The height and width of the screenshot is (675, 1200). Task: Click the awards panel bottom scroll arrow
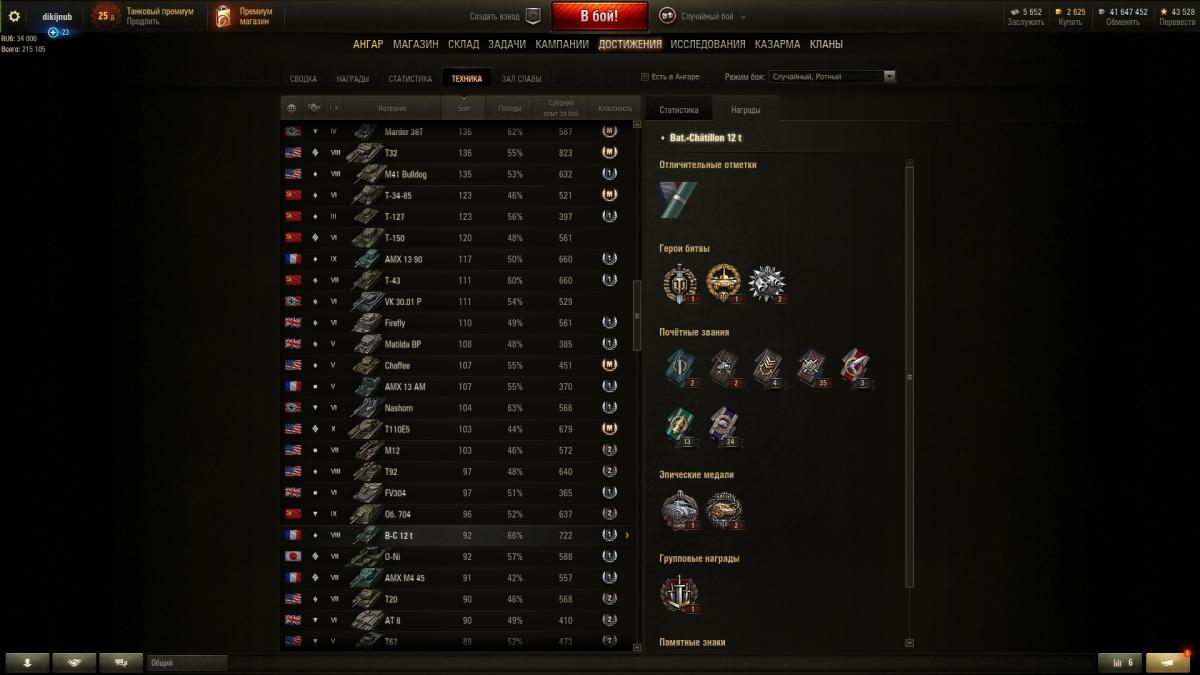(x=909, y=643)
